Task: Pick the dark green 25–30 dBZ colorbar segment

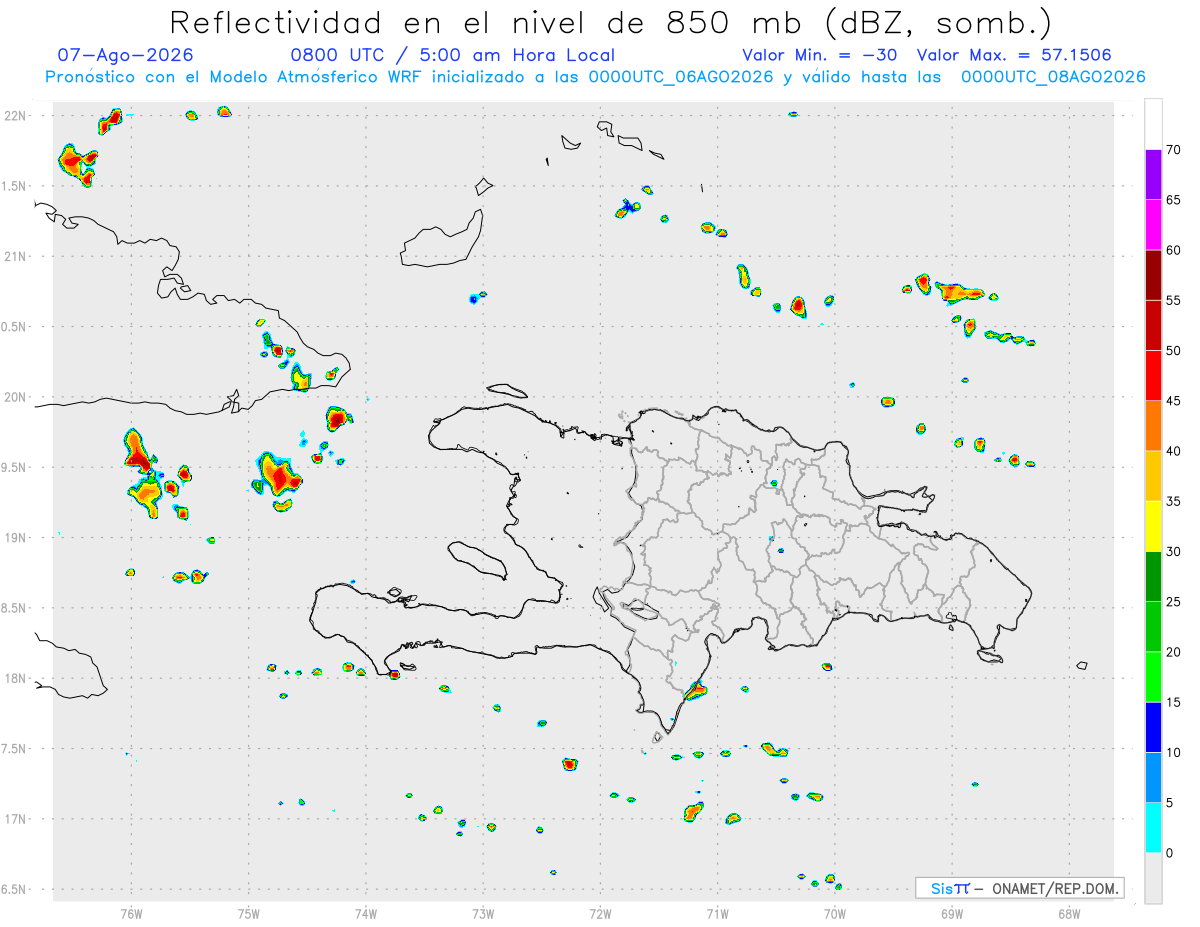Action: tap(1153, 576)
